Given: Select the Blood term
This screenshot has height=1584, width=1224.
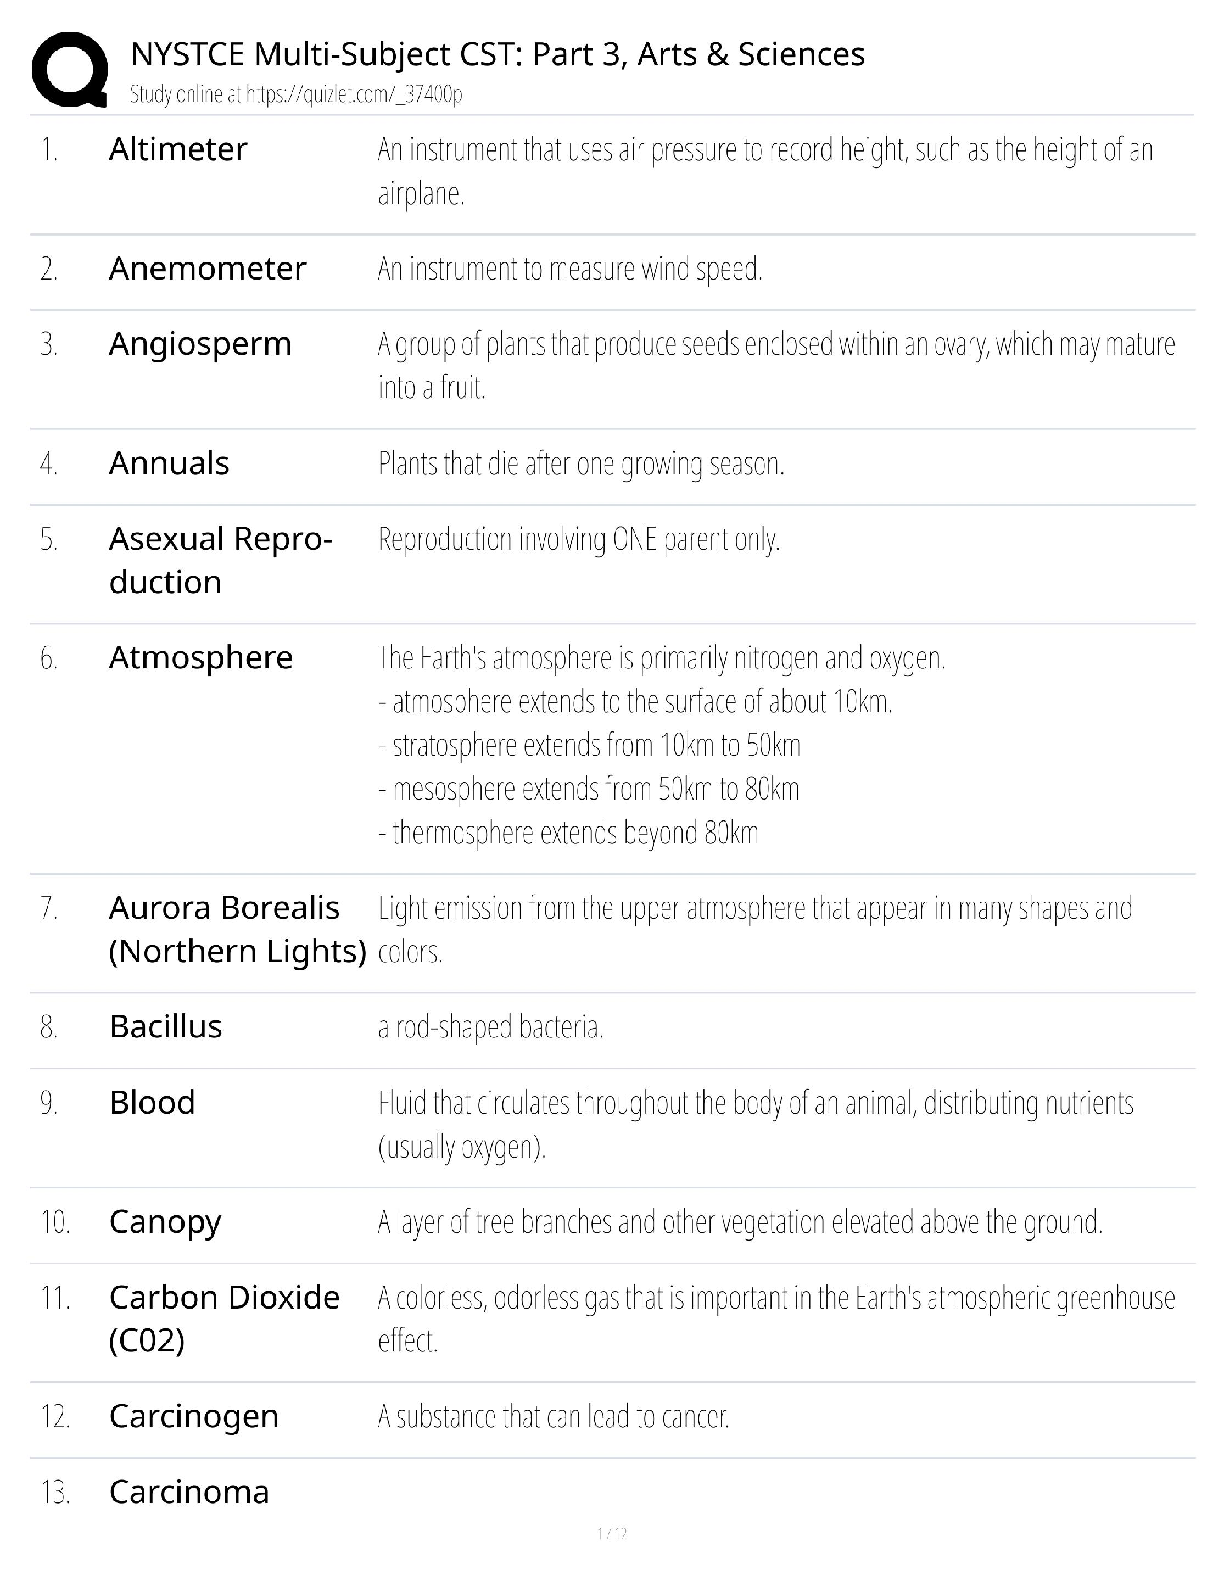Looking at the screenshot, I should [x=152, y=1102].
